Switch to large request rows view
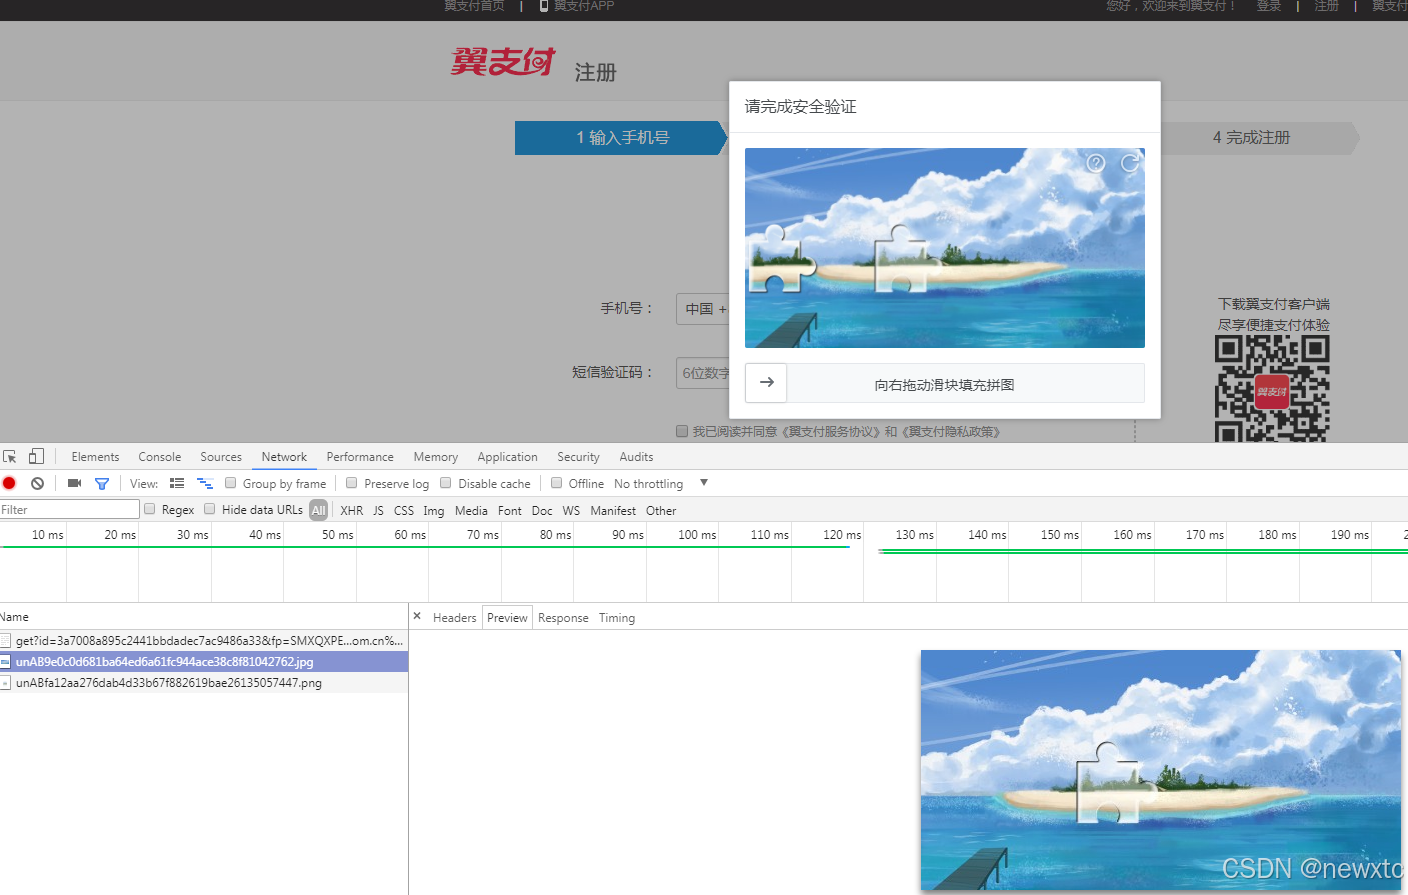Image resolution: width=1408 pixels, height=895 pixels. pos(177,483)
